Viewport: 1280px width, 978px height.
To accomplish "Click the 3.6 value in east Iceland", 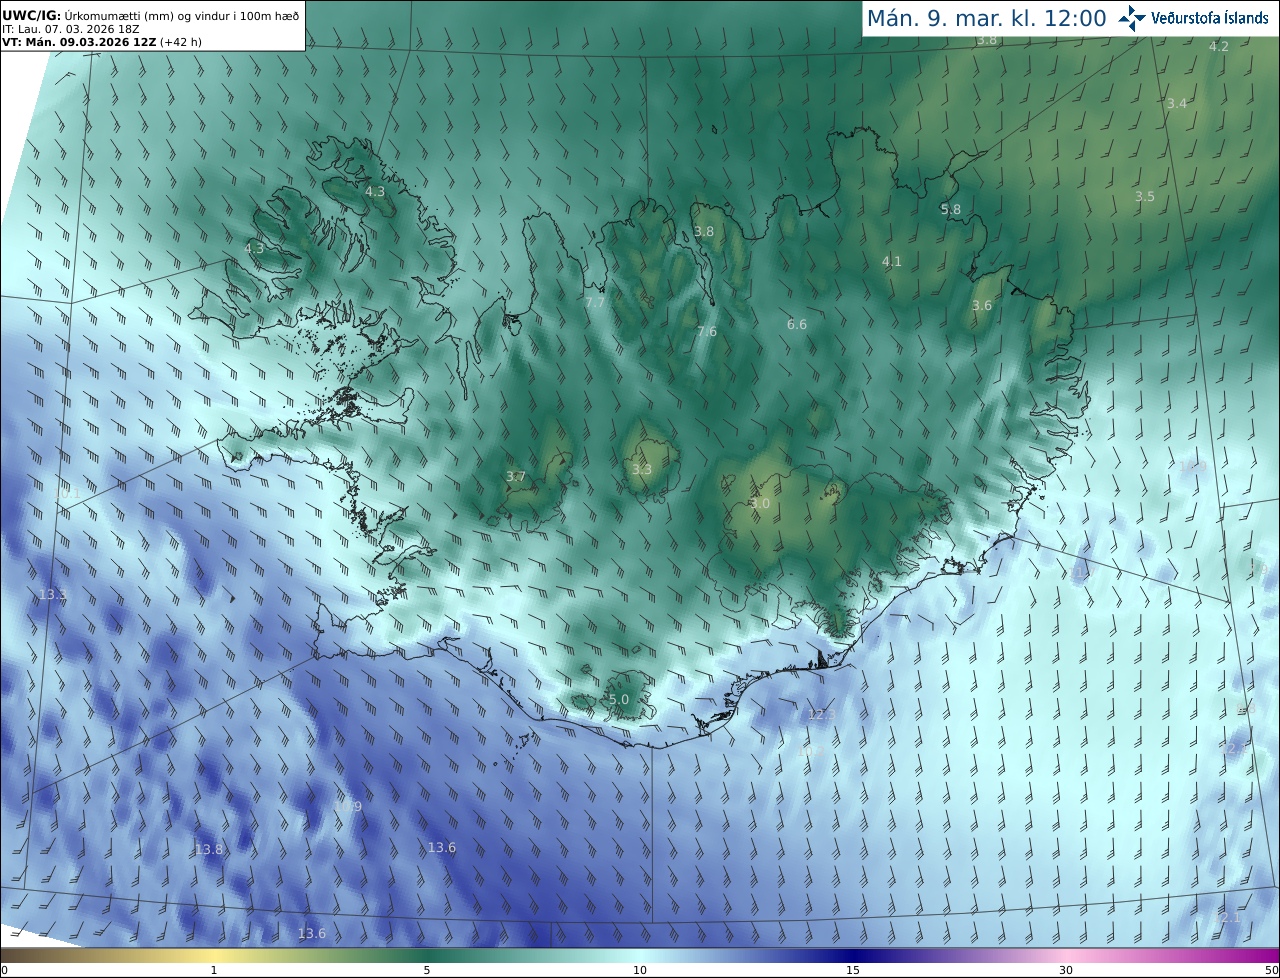I will pos(982,306).
